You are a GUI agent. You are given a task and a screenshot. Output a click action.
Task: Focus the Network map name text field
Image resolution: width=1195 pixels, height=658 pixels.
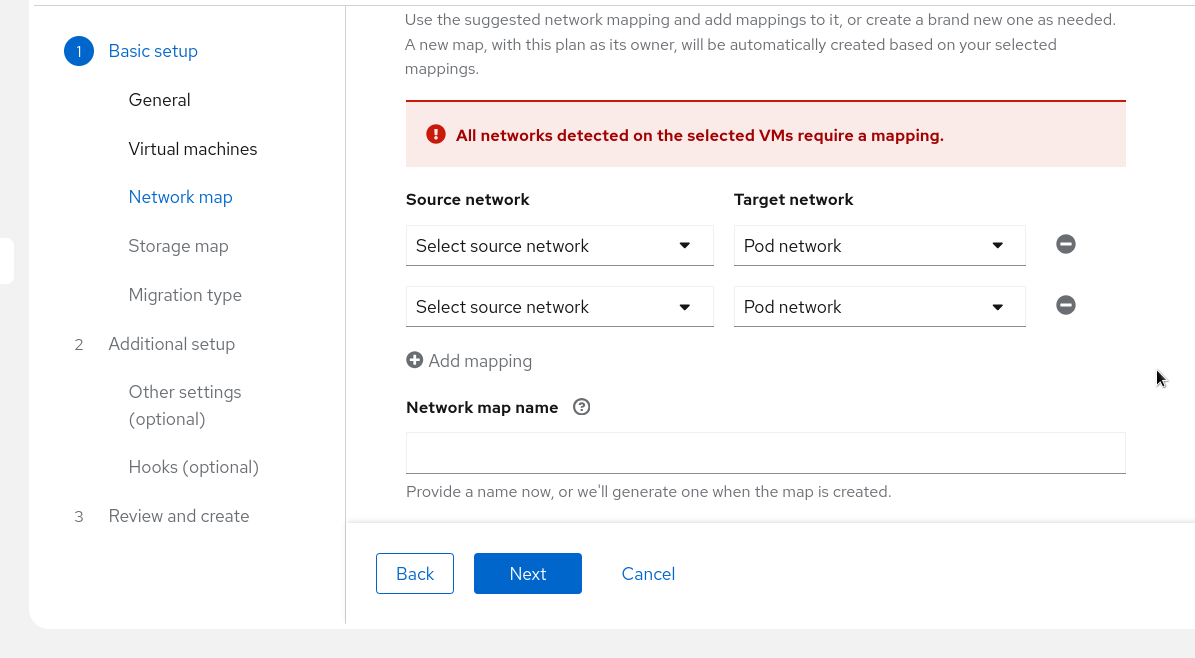765,453
